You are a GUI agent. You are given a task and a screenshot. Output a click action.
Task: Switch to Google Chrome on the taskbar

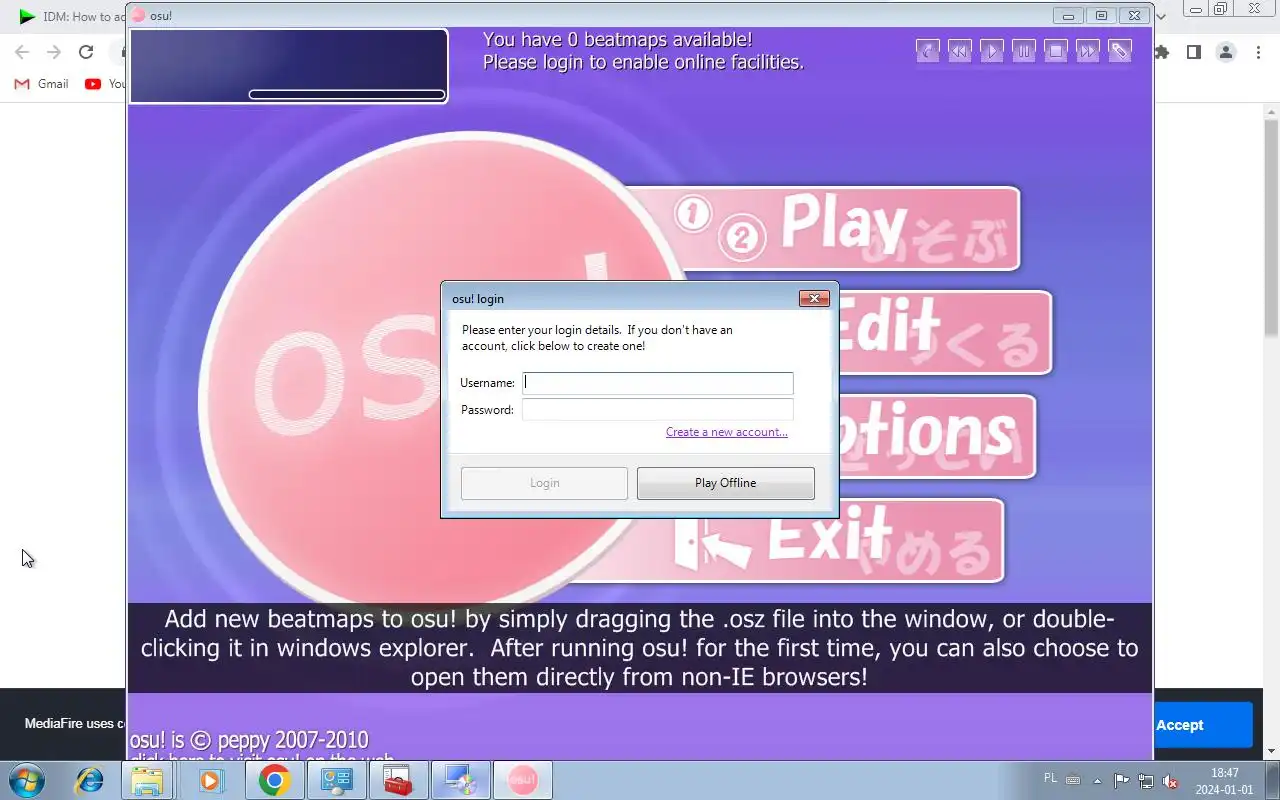coord(274,780)
